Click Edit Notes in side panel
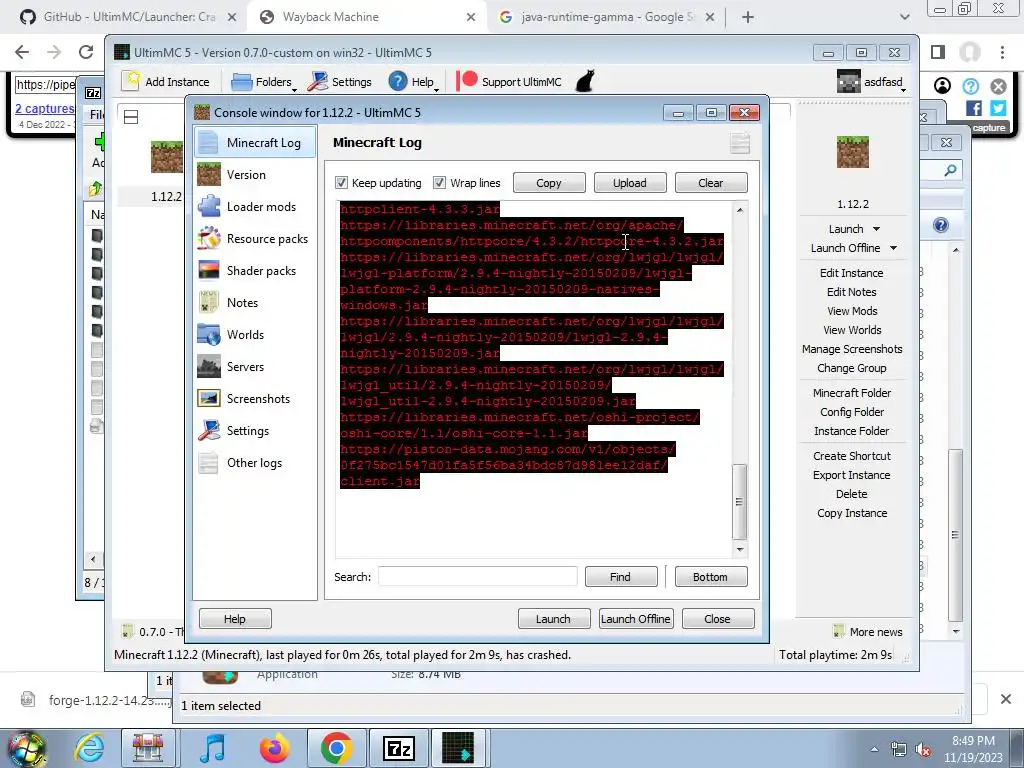Screen dimensions: 1024x768 852,292
